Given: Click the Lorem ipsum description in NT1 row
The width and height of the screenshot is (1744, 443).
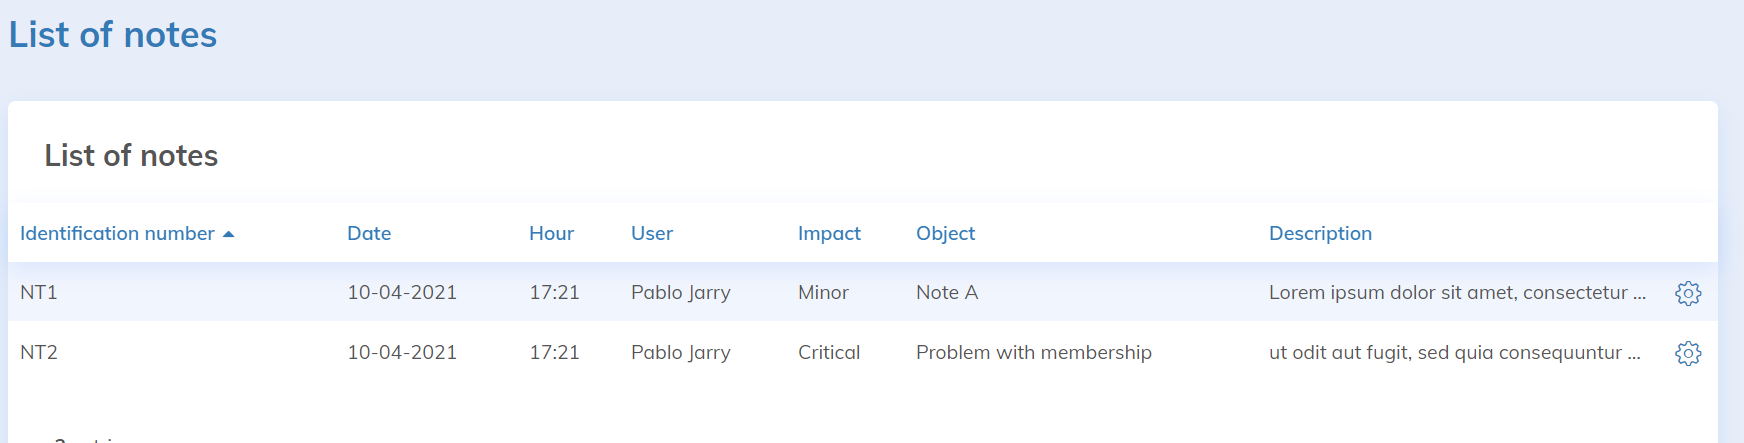Looking at the screenshot, I should (1456, 292).
